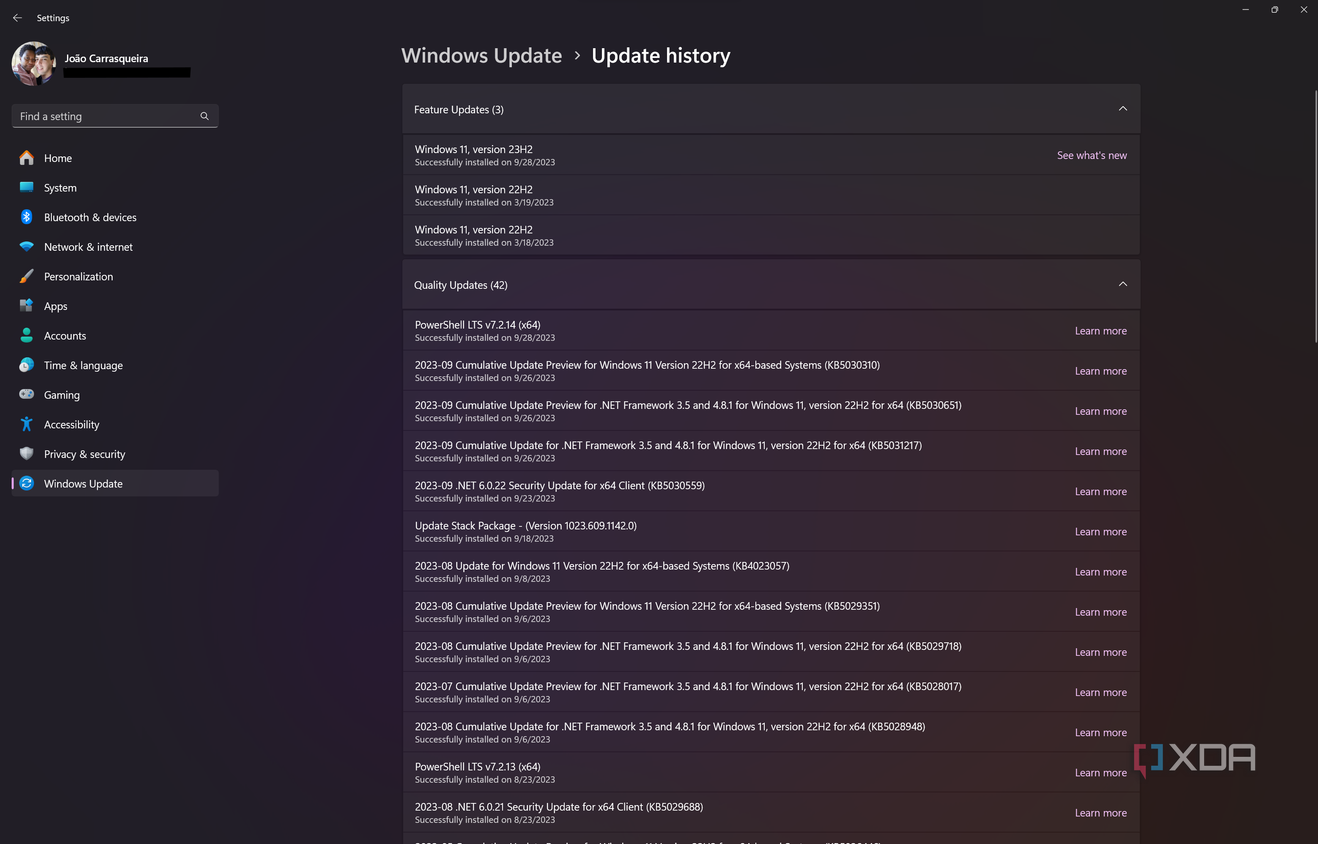Viewport: 1318px width, 844px height.
Task: Learn more about KB5029688 update
Action: point(1100,813)
